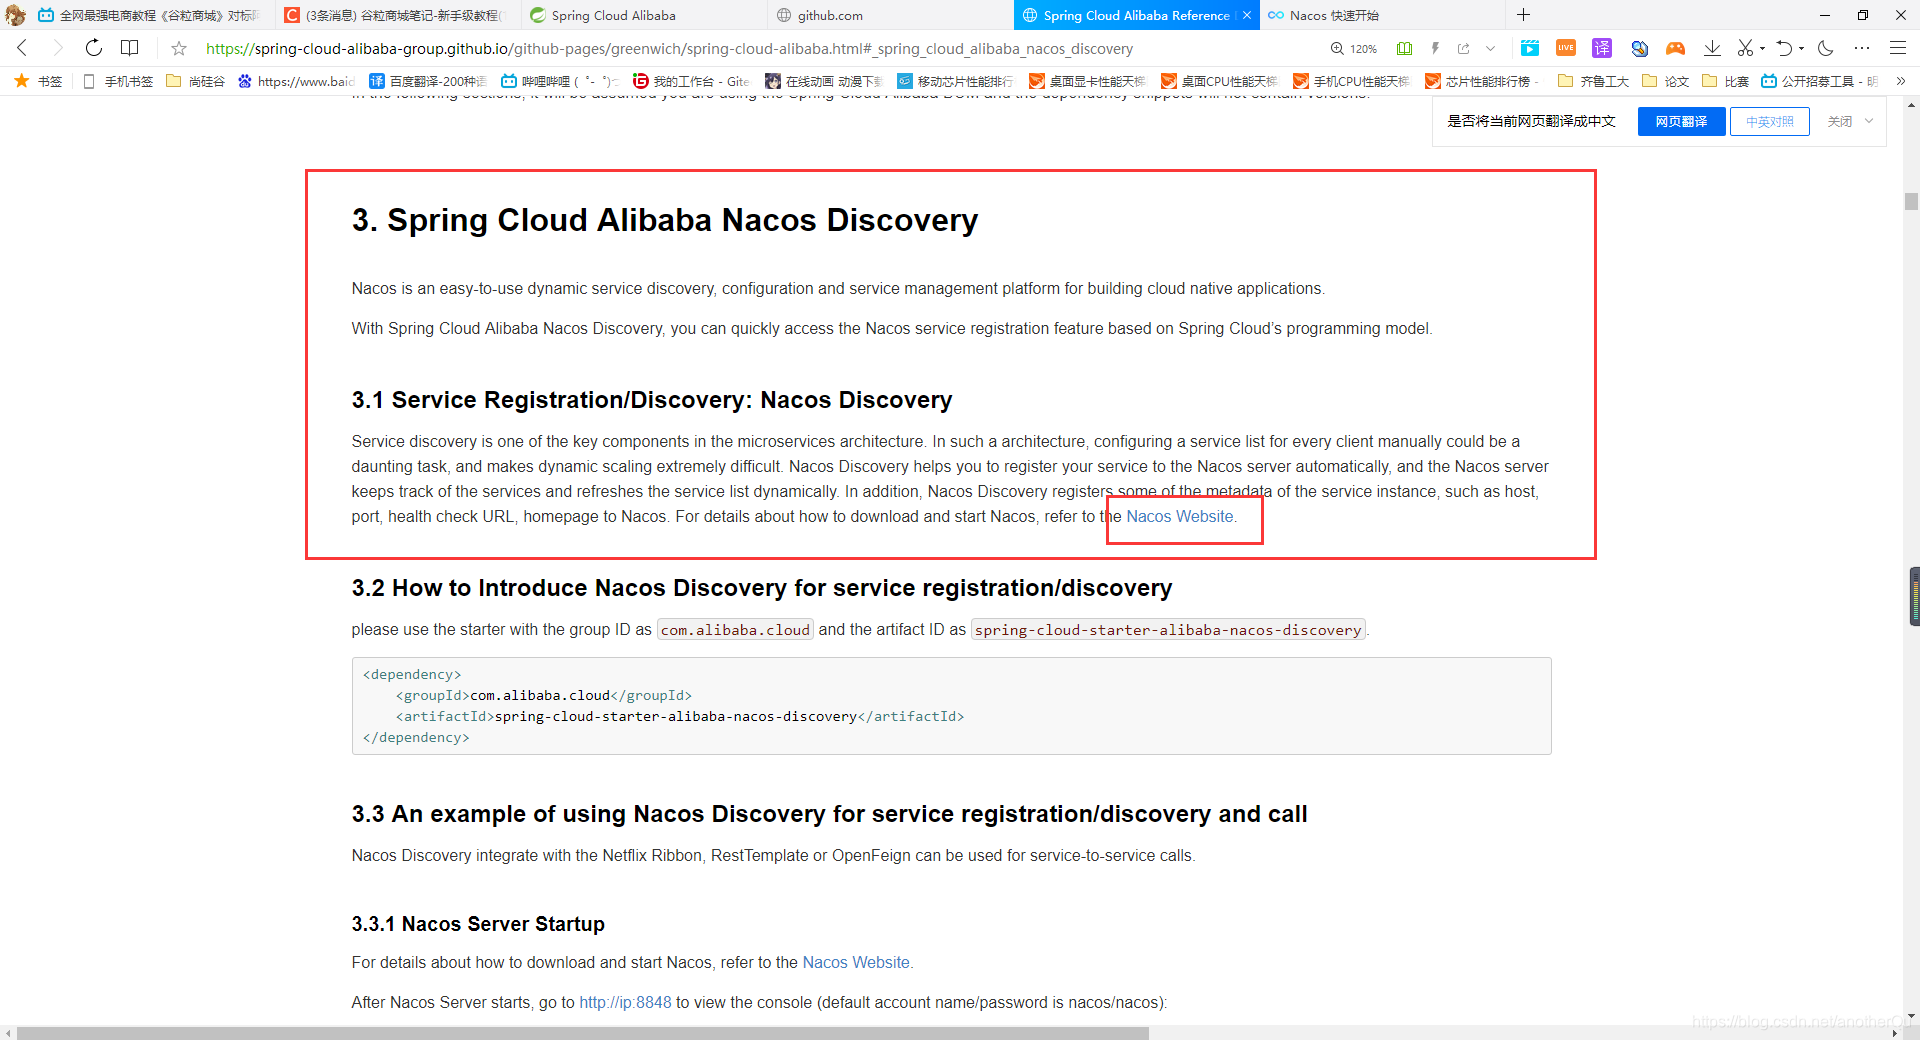The image size is (1920, 1040).
Task: Share the page via share icon
Action: [1464, 48]
